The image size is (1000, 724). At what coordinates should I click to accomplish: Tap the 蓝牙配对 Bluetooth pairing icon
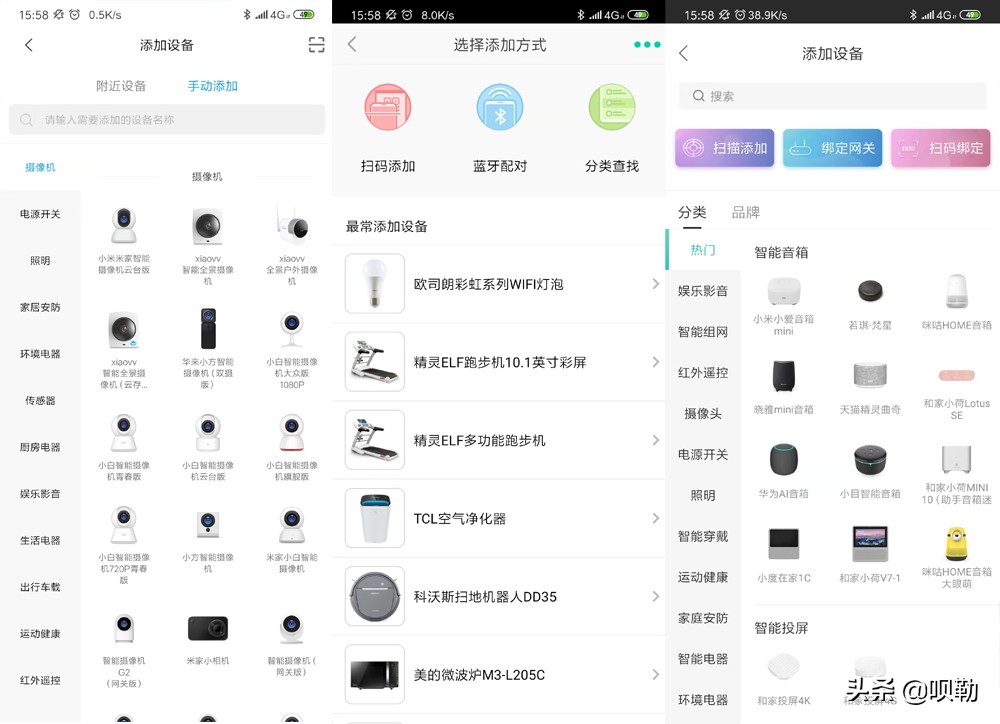click(x=499, y=108)
